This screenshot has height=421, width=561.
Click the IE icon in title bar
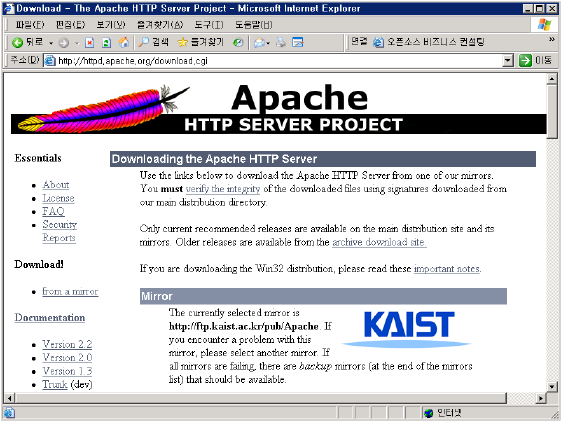coord(9,8)
